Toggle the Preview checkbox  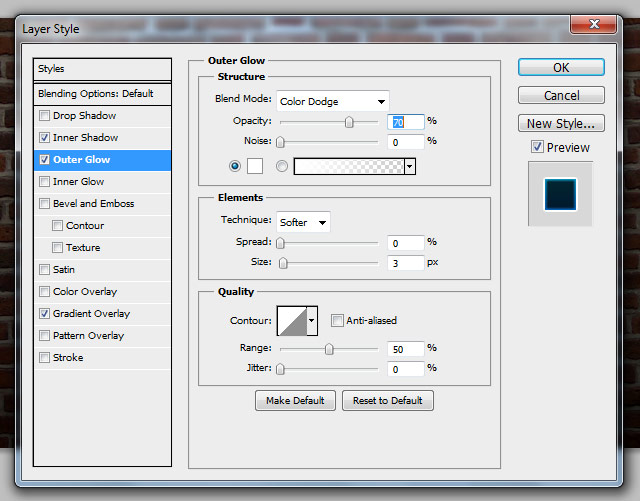coord(537,147)
